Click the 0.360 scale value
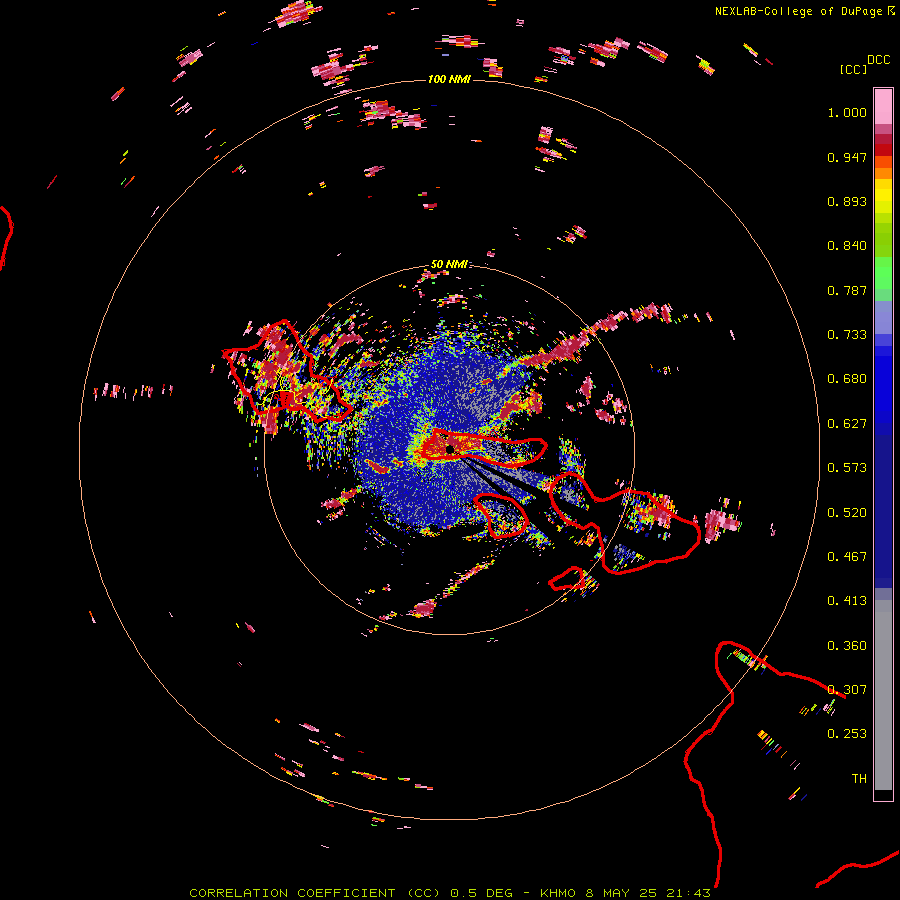The image size is (900, 900). tap(847, 646)
